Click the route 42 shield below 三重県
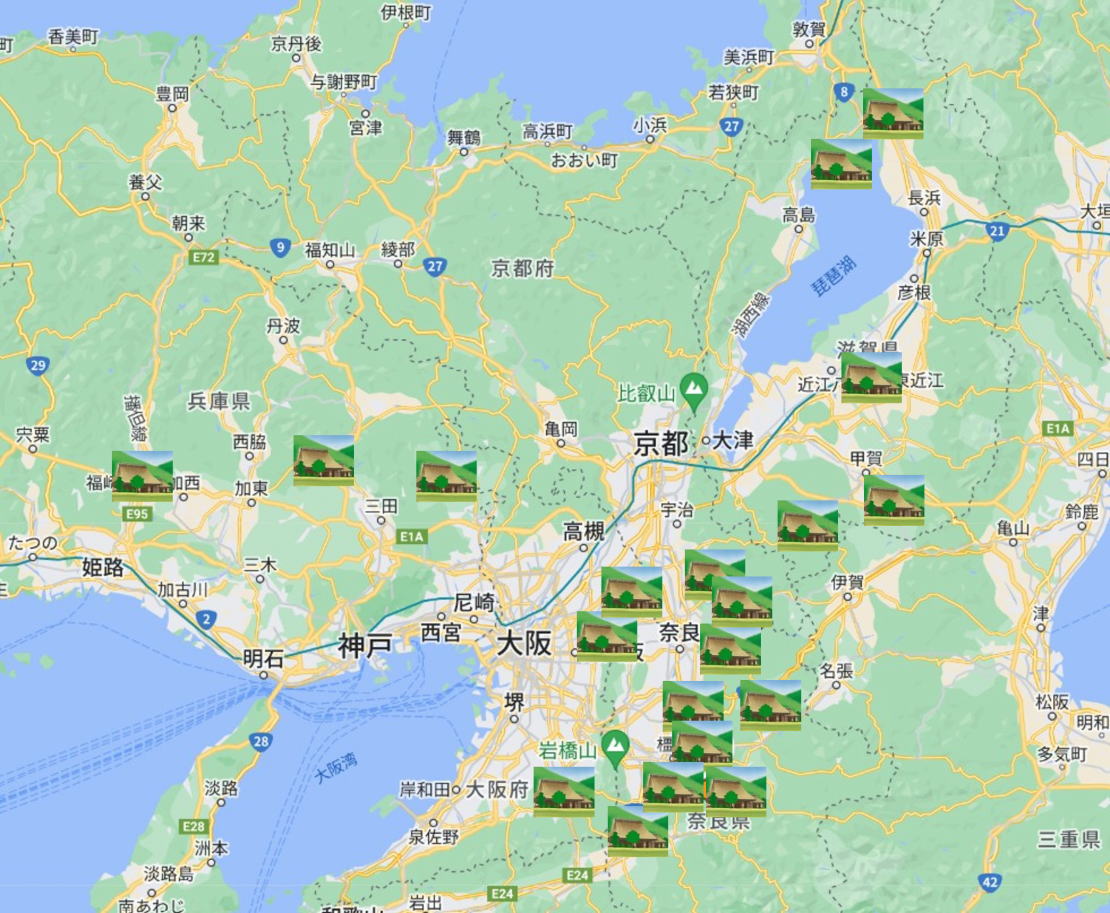 [x=990, y=882]
